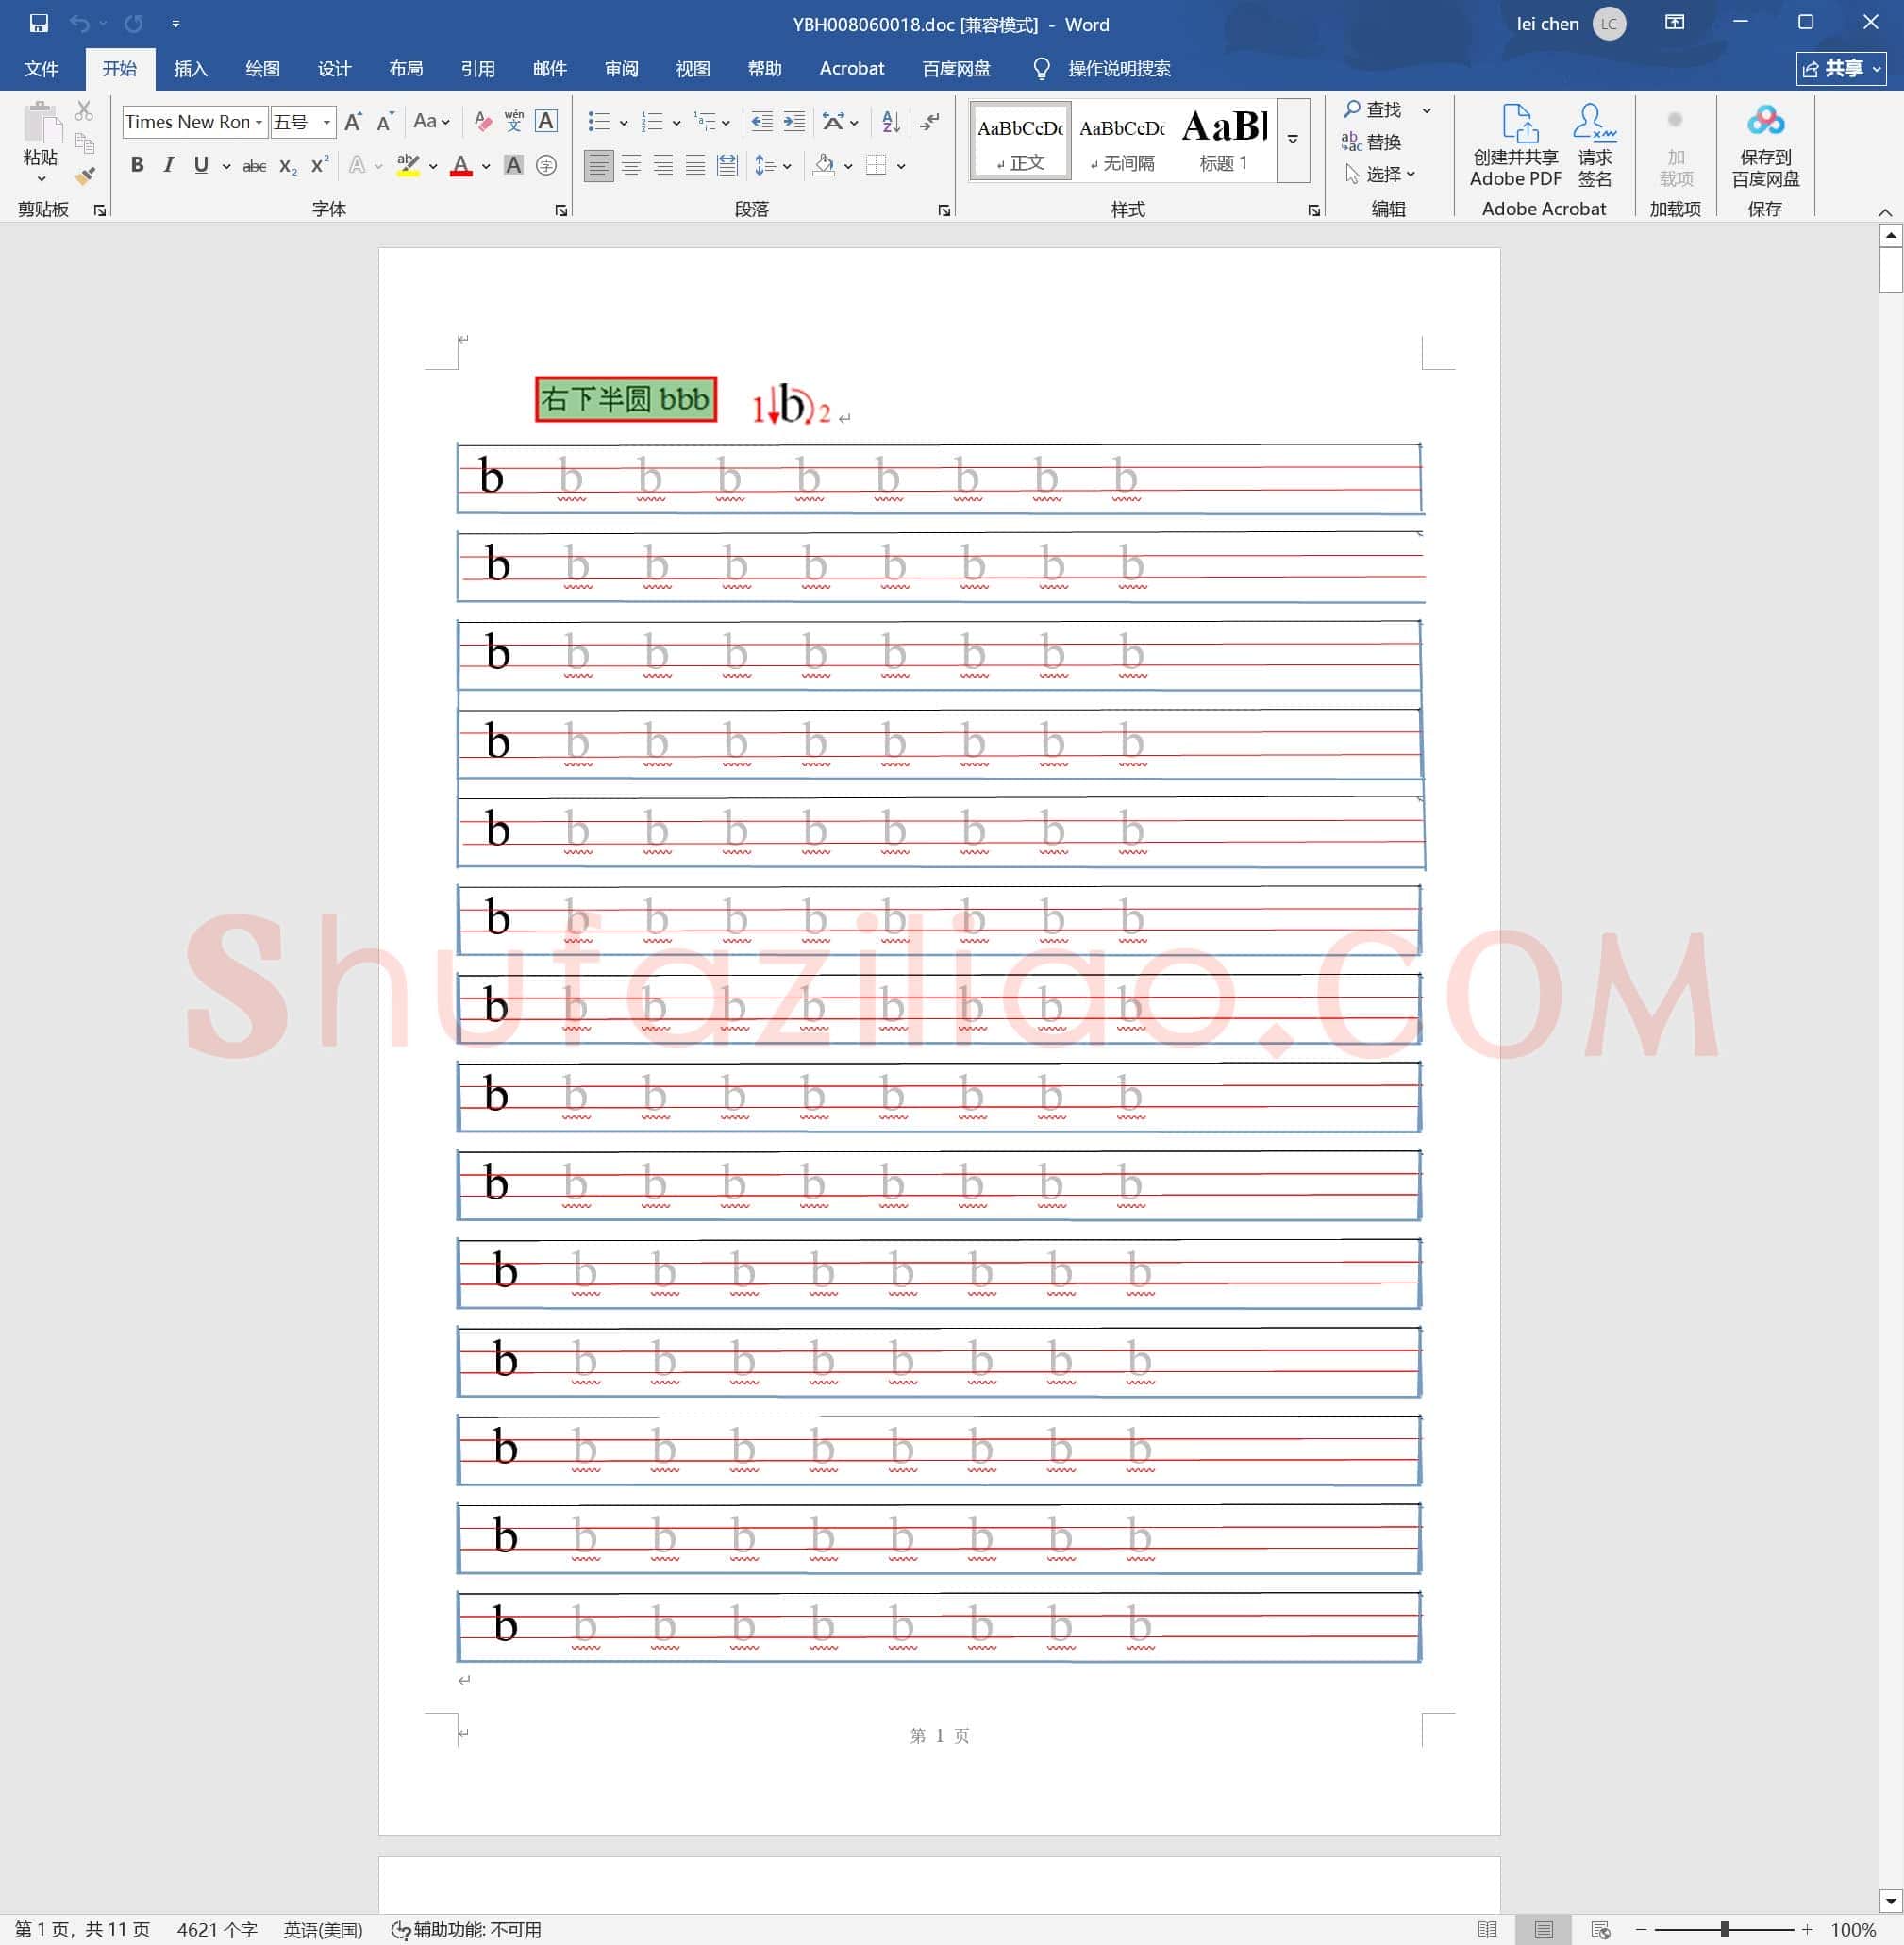1904x1945 pixels.
Task: Click the Cut scissors icon
Action: pyautogui.click(x=84, y=111)
